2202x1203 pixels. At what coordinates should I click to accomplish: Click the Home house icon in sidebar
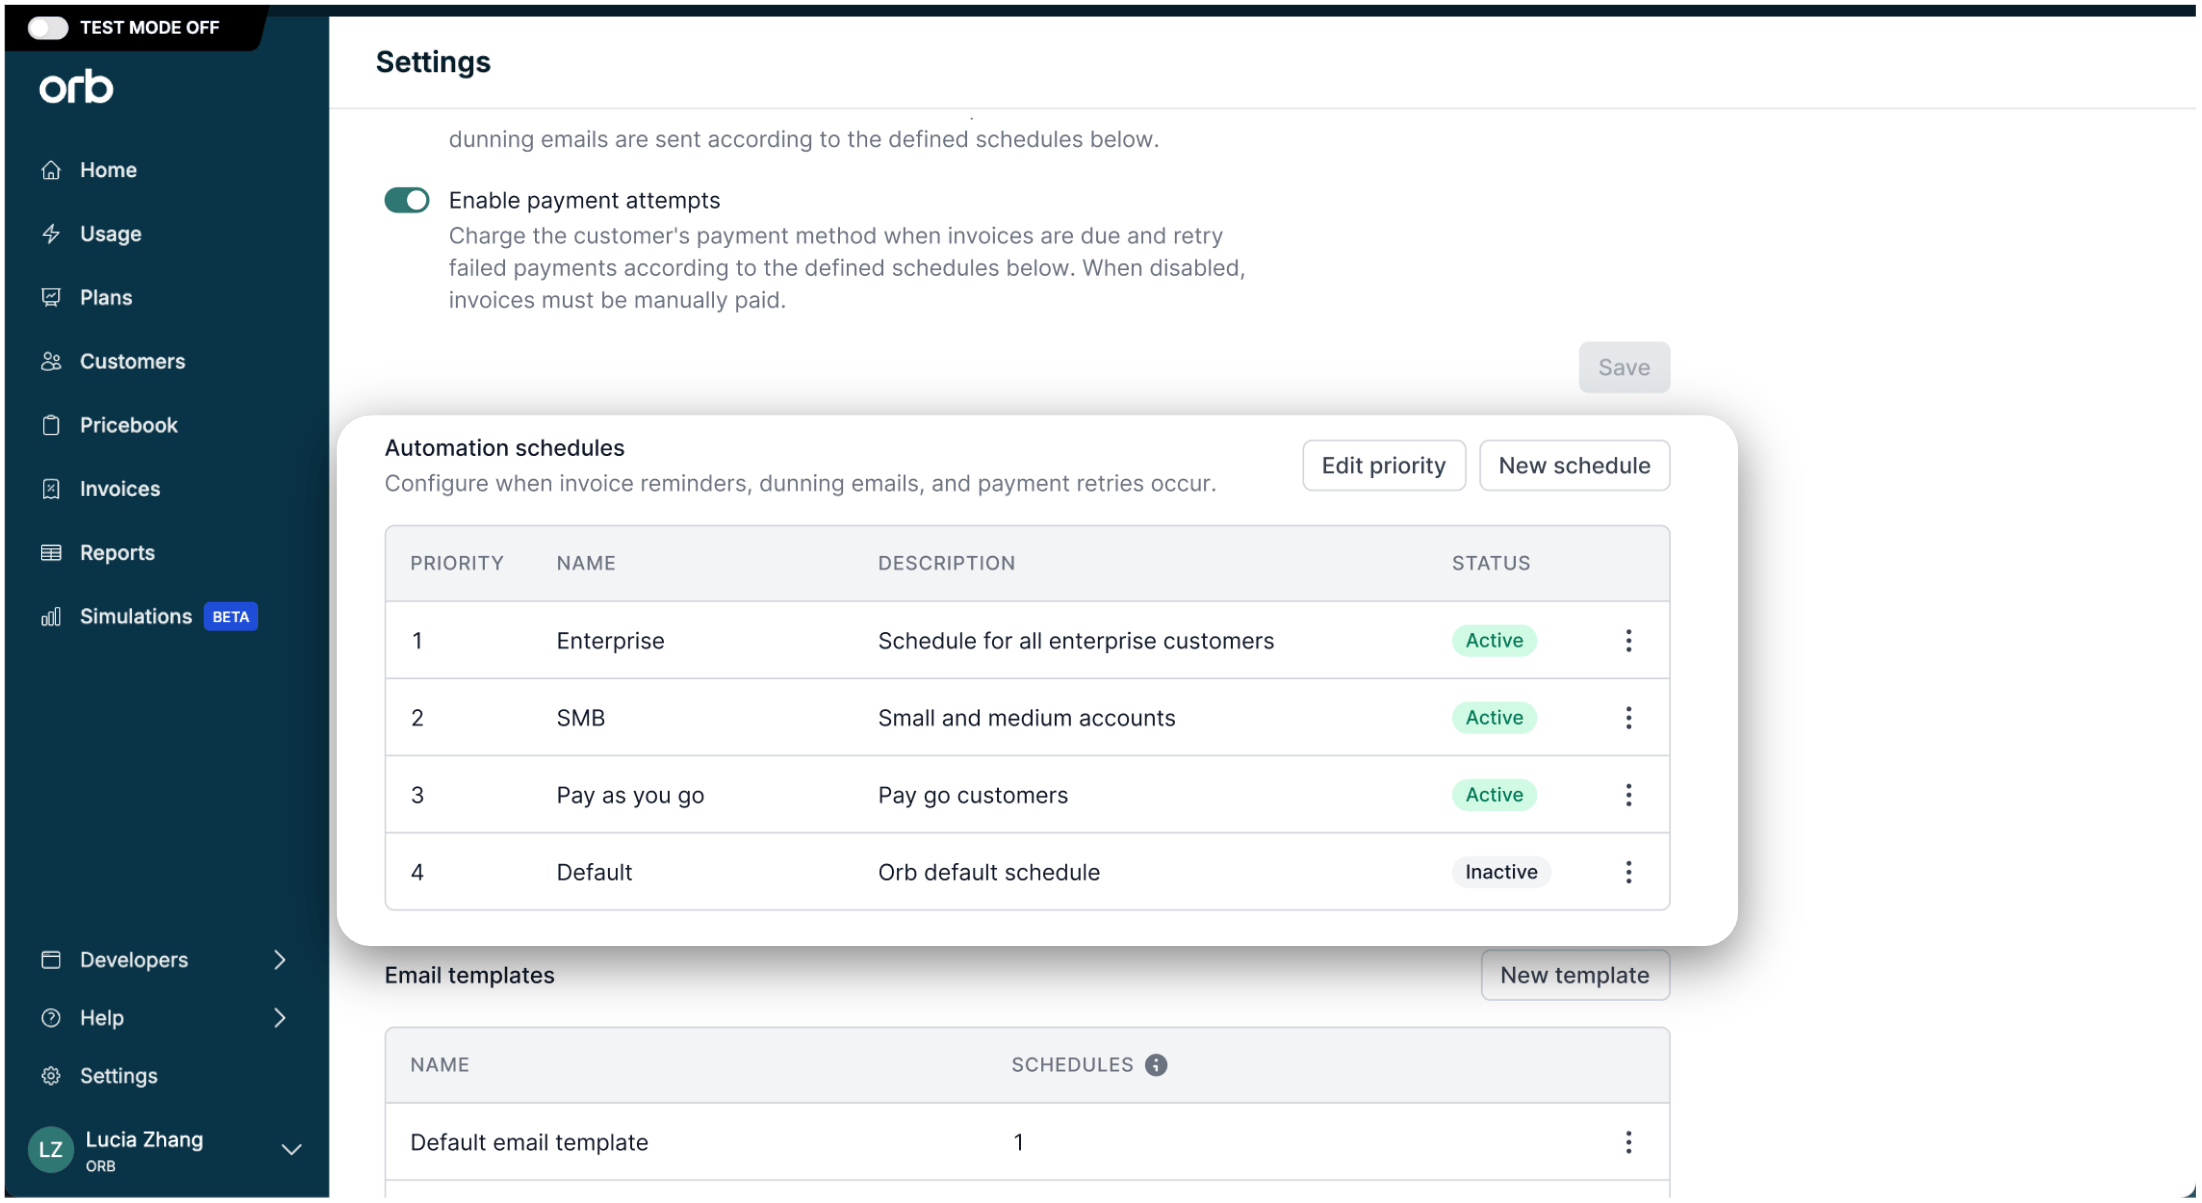coord(51,170)
